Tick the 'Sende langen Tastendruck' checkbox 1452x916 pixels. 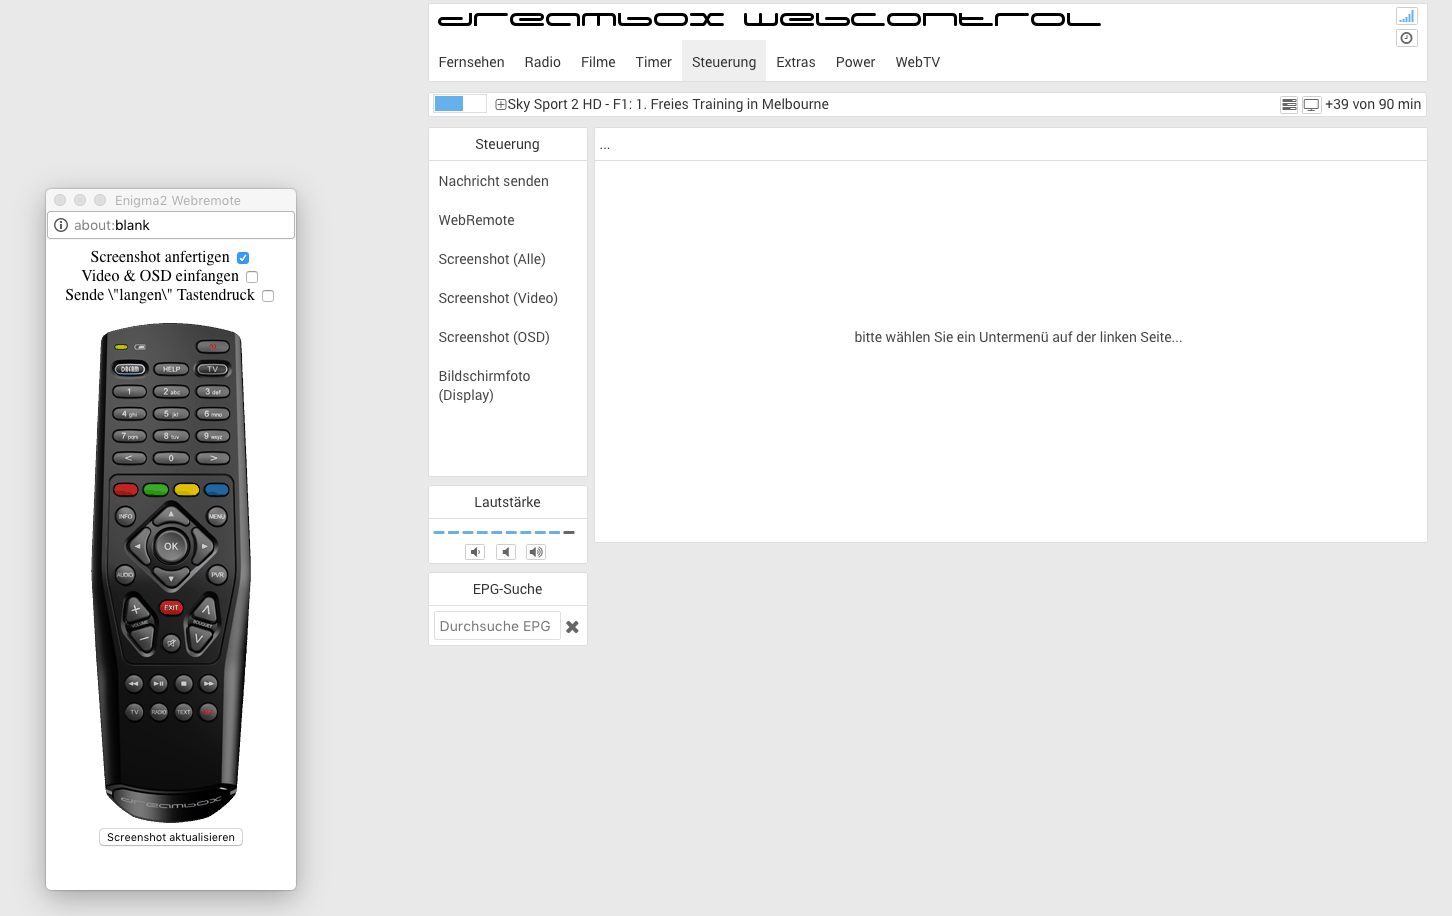tap(268, 296)
